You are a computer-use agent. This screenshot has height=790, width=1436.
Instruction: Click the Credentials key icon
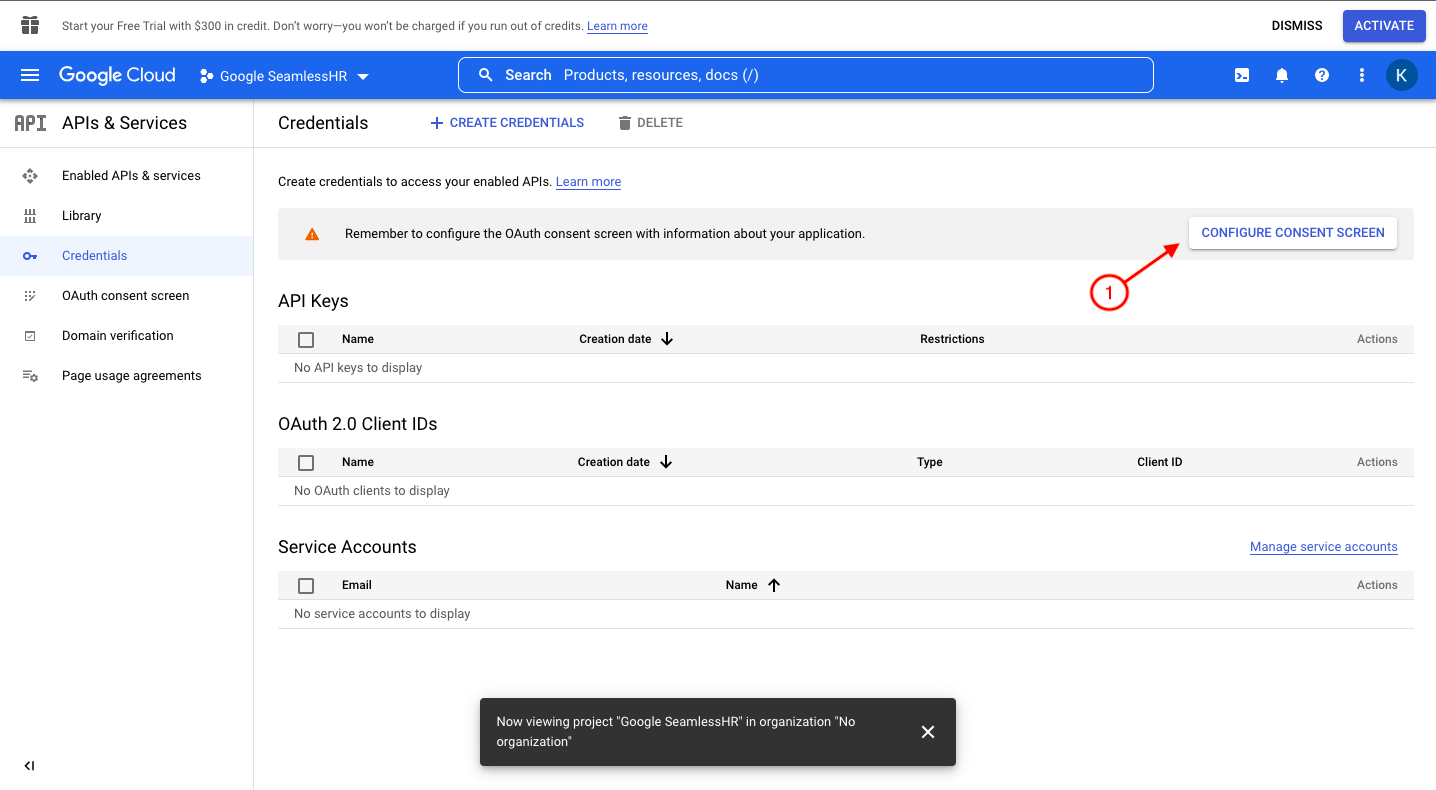pyautogui.click(x=30, y=256)
